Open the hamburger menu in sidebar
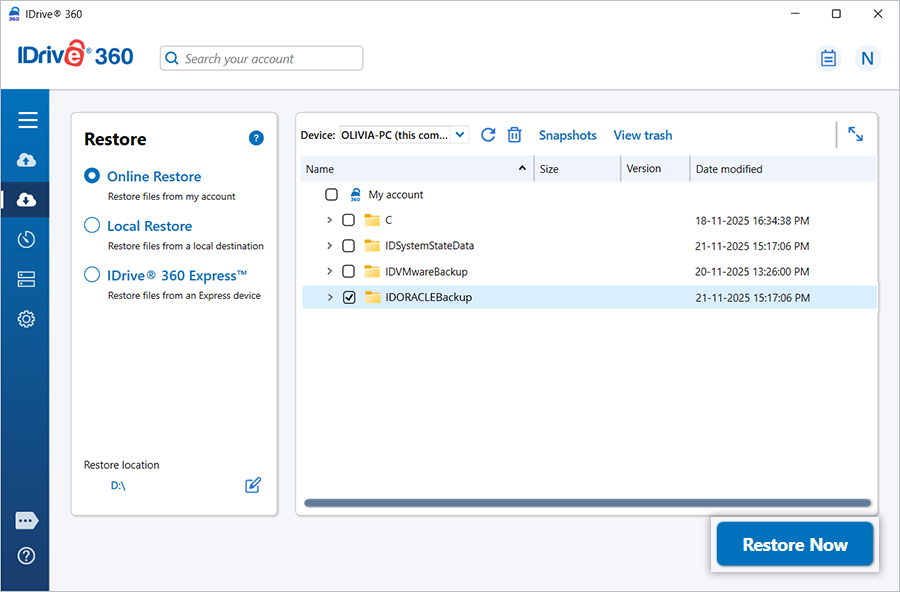Image resolution: width=900 pixels, height=592 pixels. (27, 120)
